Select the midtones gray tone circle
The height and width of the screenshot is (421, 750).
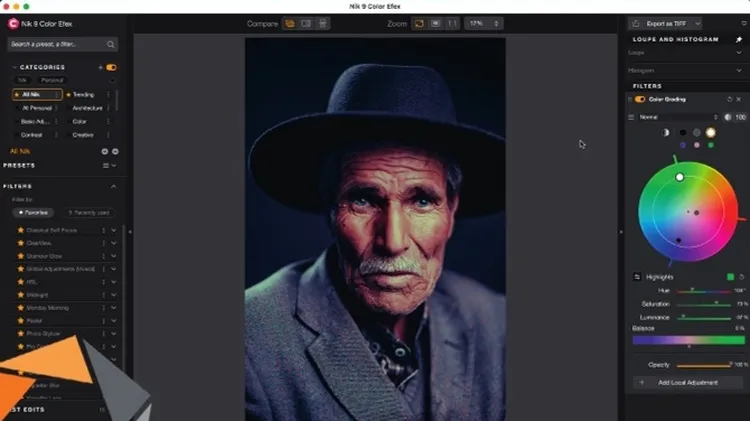pyautogui.click(x=697, y=133)
